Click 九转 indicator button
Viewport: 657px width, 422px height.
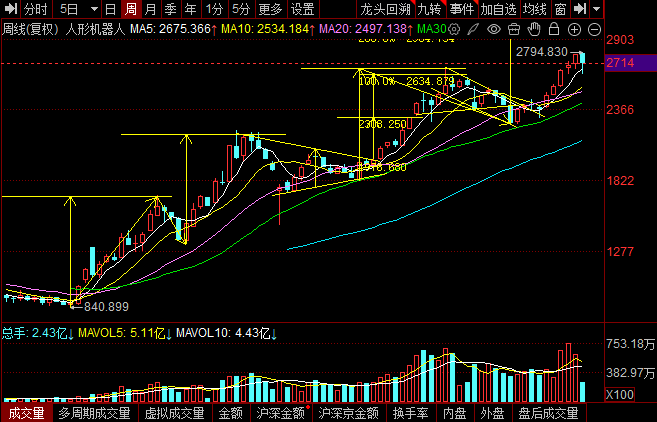[429, 9]
